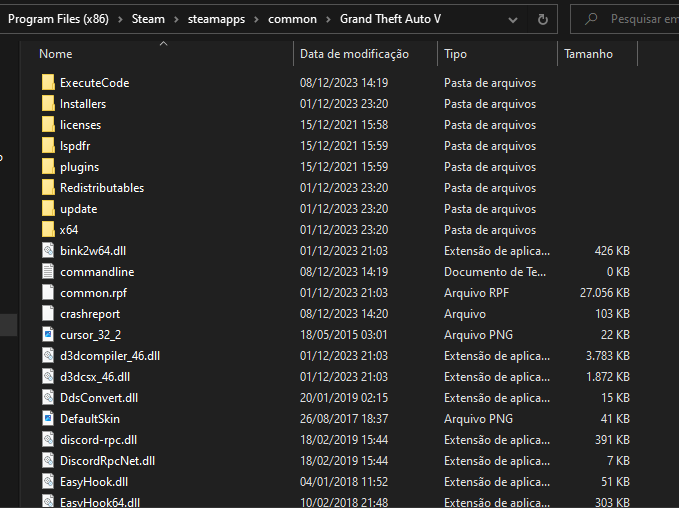679x508 pixels.
Task: Click the cursor_32_2 PNG image icon
Action: coord(48,334)
